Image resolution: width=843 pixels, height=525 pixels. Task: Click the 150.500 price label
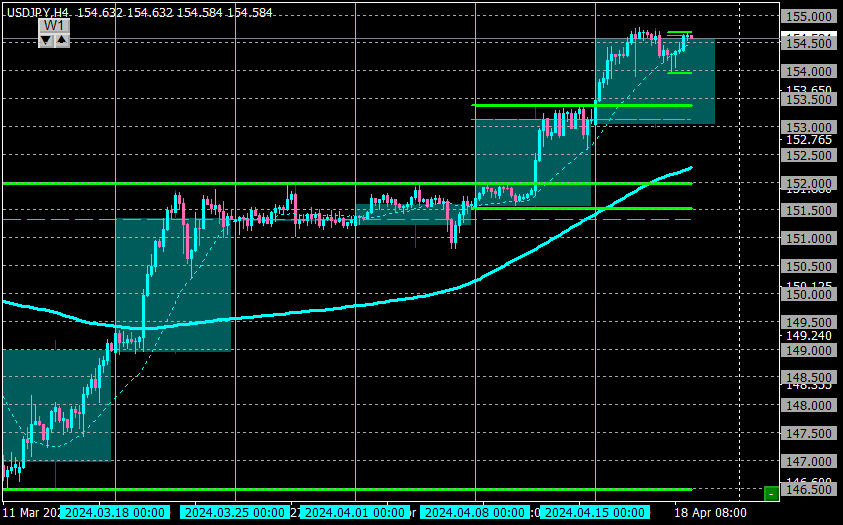[x=808, y=267]
